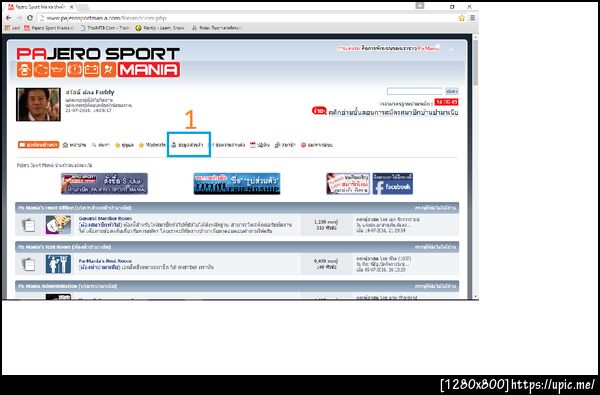The image size is (600, 395).
Task: Open the Moderate menu item
Action: [x=152, y=145]
